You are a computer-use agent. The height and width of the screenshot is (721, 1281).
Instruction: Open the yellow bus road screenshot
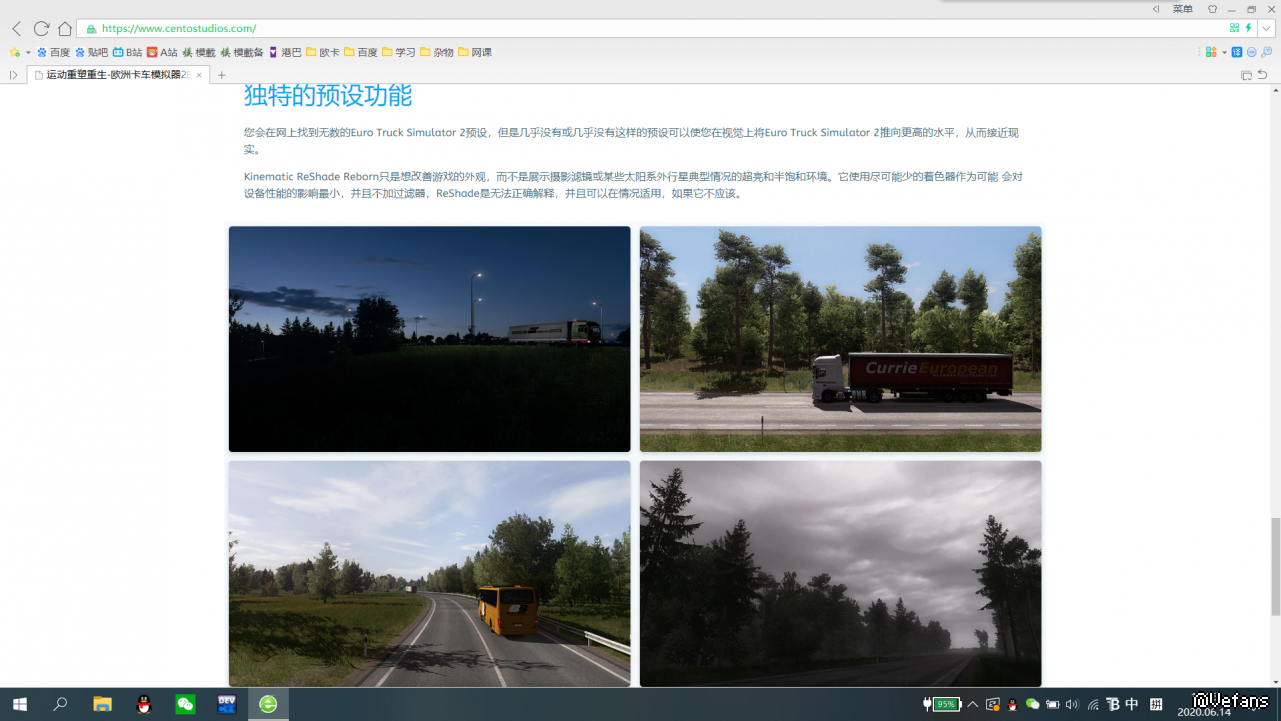pos(430,574)
